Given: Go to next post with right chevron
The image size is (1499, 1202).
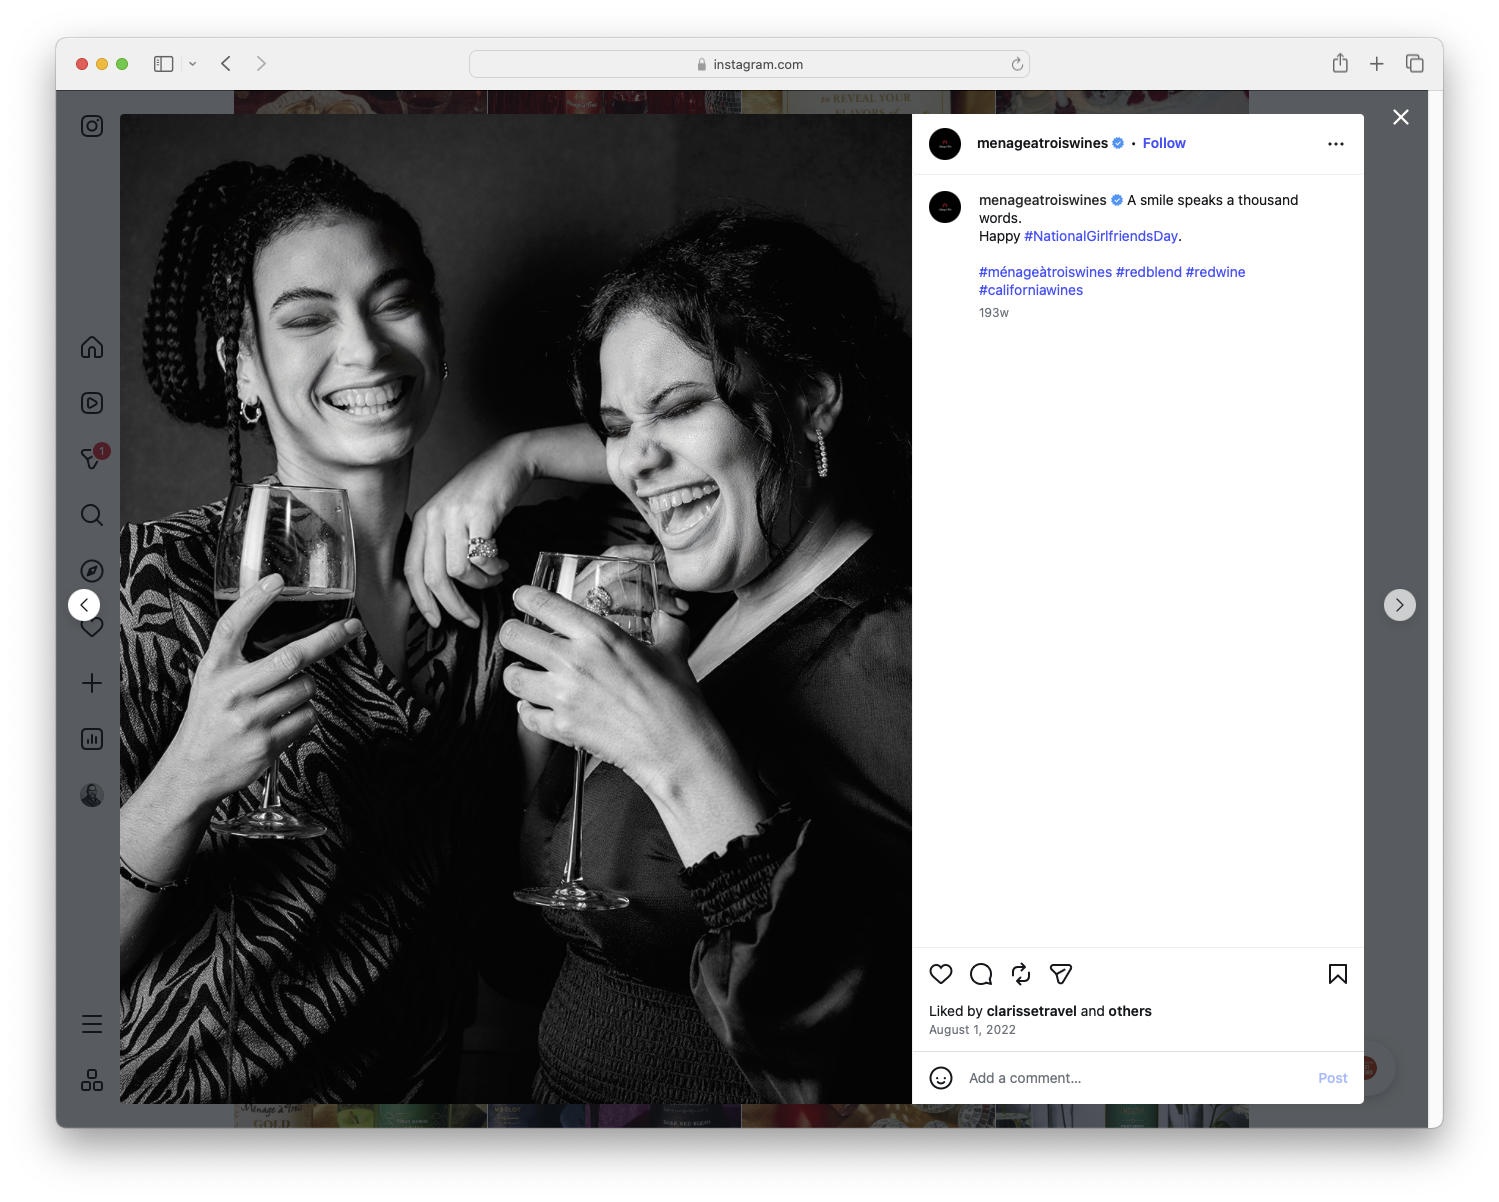Looking at the screenshot, I should 1400,604.
